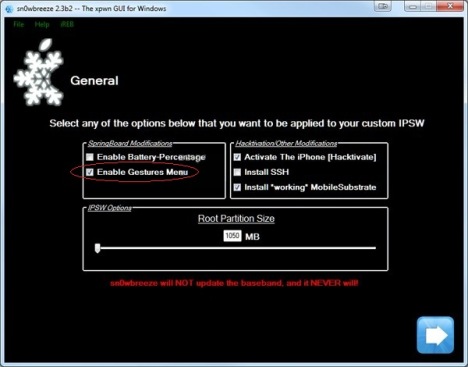This screenshot has height=367, width=468.
Task: Click the blue next arrow button
Action: tap(435, 335)
